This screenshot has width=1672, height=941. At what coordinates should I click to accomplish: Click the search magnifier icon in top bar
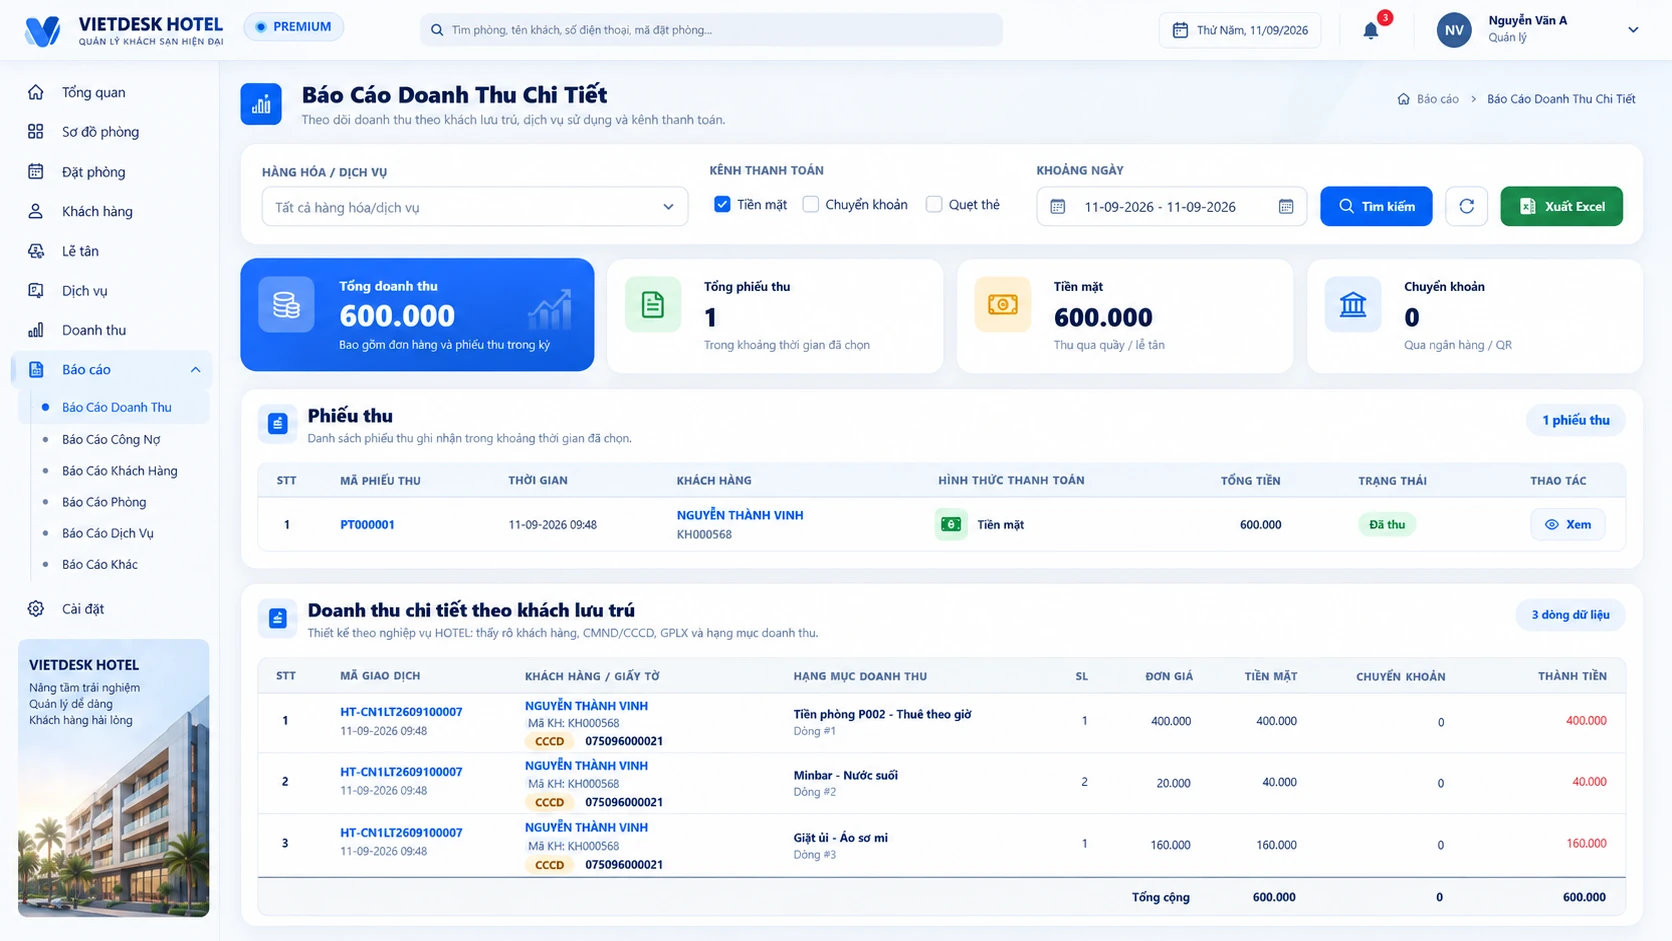(437, 30)
